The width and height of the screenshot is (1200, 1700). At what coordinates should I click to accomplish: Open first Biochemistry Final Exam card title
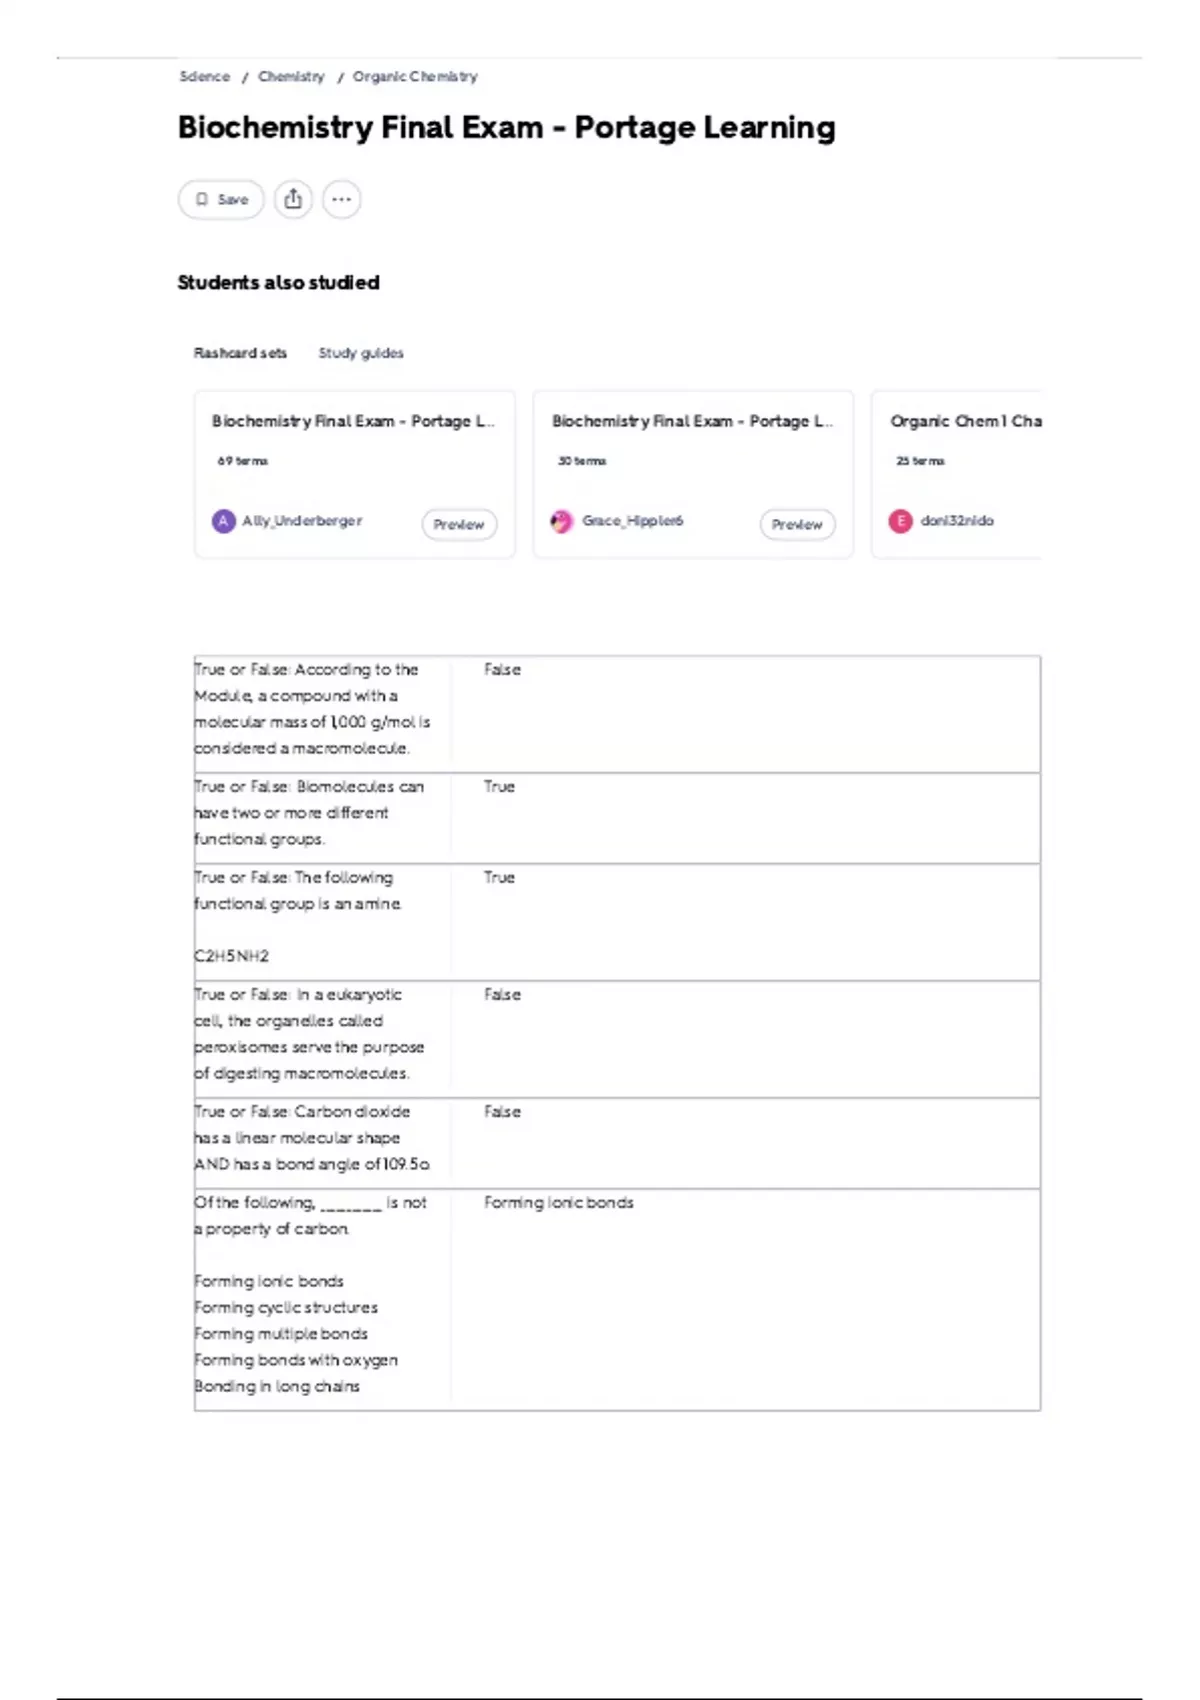[353, 421]
